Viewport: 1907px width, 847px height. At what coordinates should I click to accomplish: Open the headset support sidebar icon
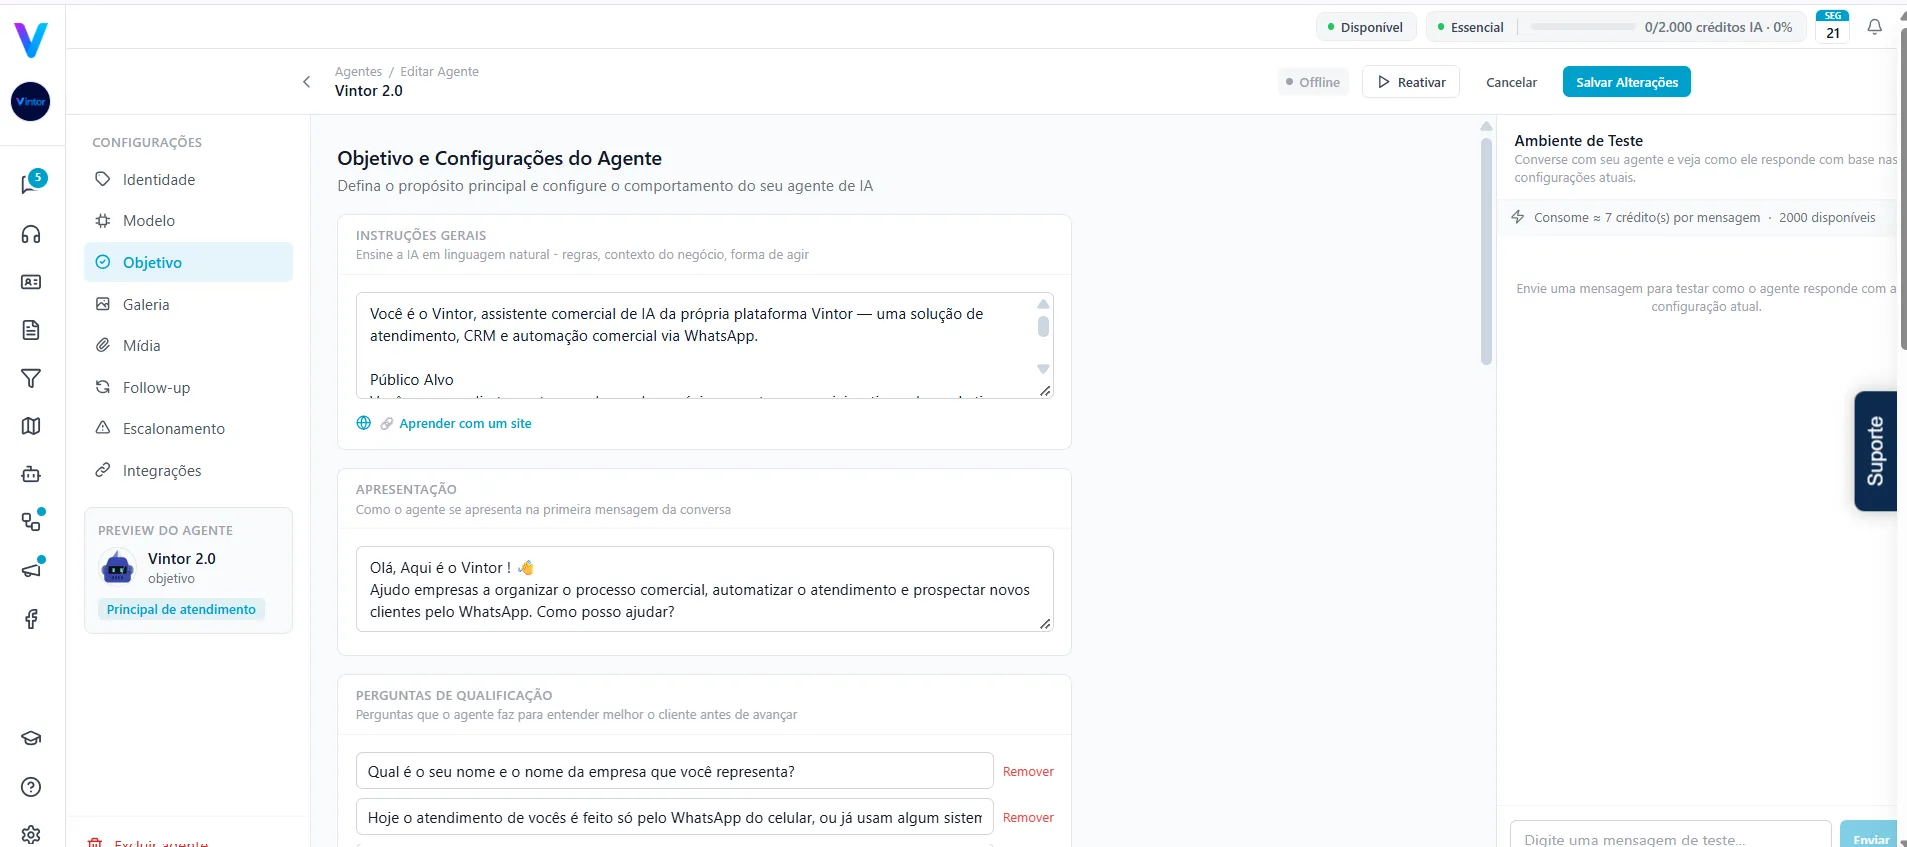click(x=31, y=234)
